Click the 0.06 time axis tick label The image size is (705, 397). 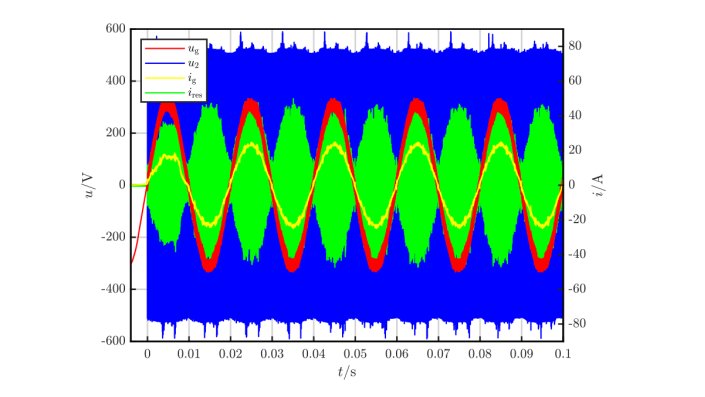click(397, 354)
